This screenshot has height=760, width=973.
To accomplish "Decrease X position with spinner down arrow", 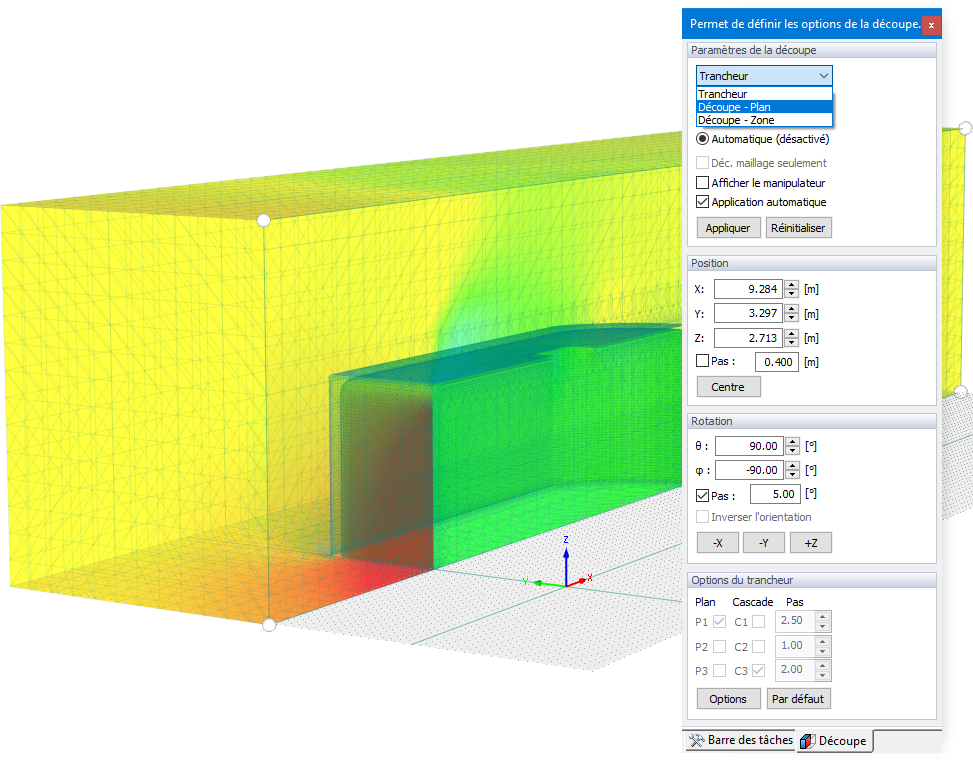I will (x=791, y=293).
